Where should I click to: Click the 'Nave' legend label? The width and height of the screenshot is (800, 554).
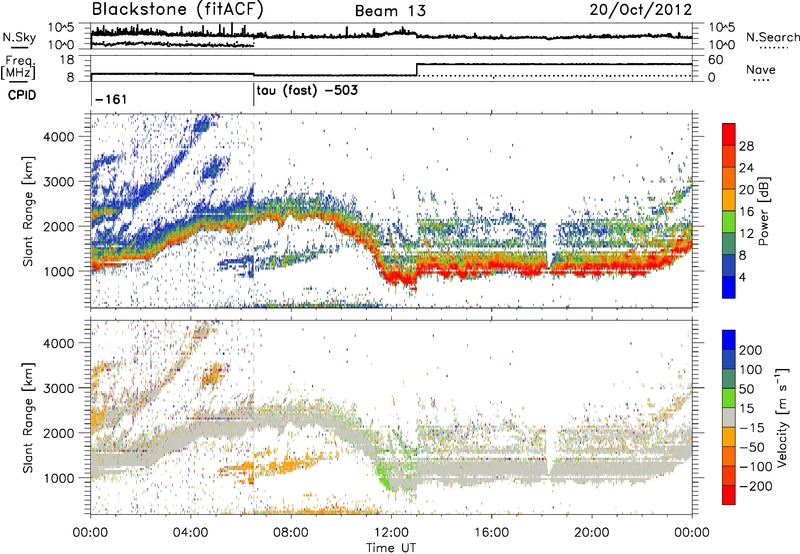click(761, 69)
